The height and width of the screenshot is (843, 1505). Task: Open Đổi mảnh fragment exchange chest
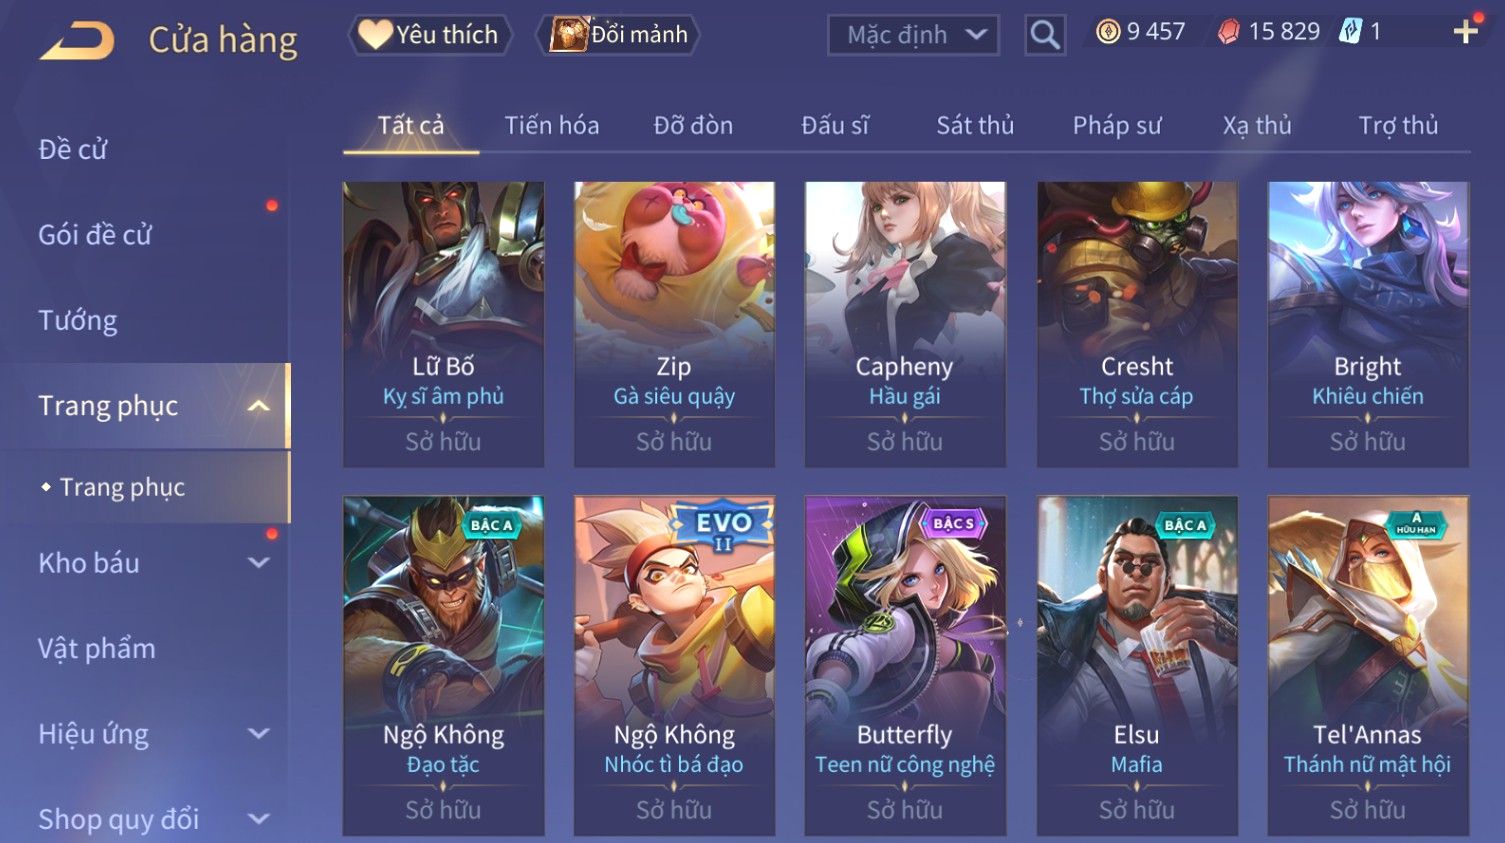tap(618, 35)
